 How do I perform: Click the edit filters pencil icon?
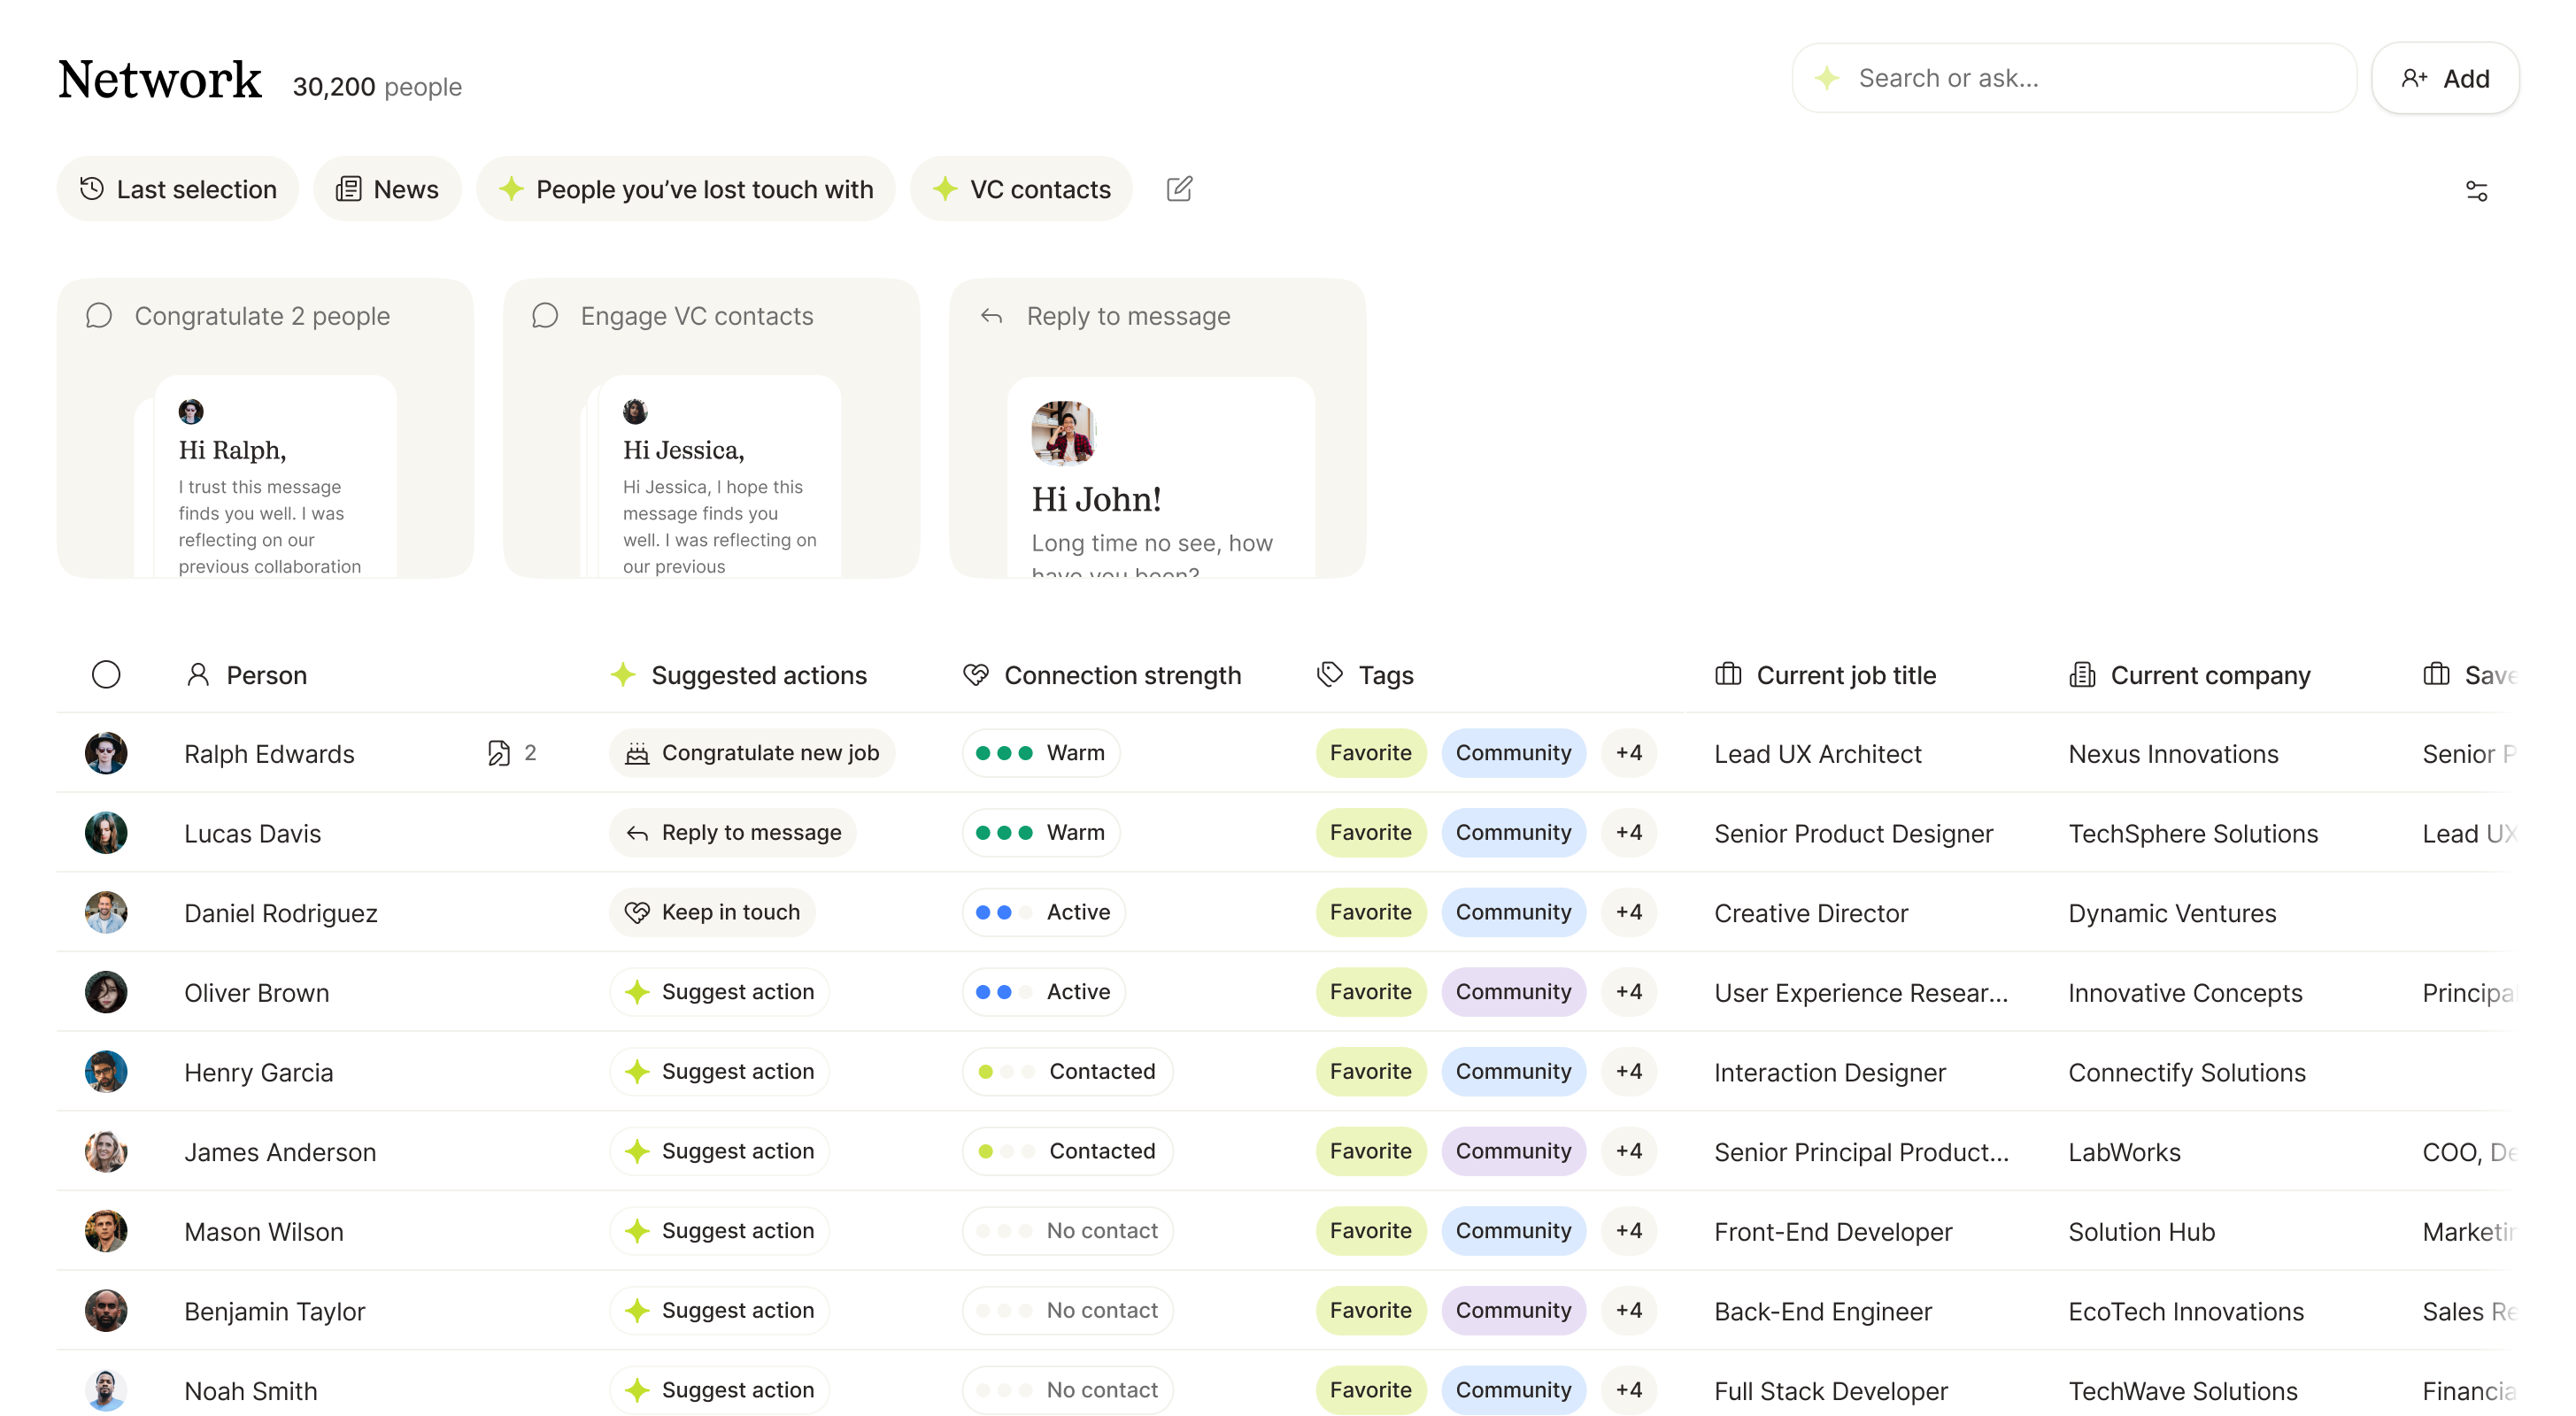[1179, 189]
